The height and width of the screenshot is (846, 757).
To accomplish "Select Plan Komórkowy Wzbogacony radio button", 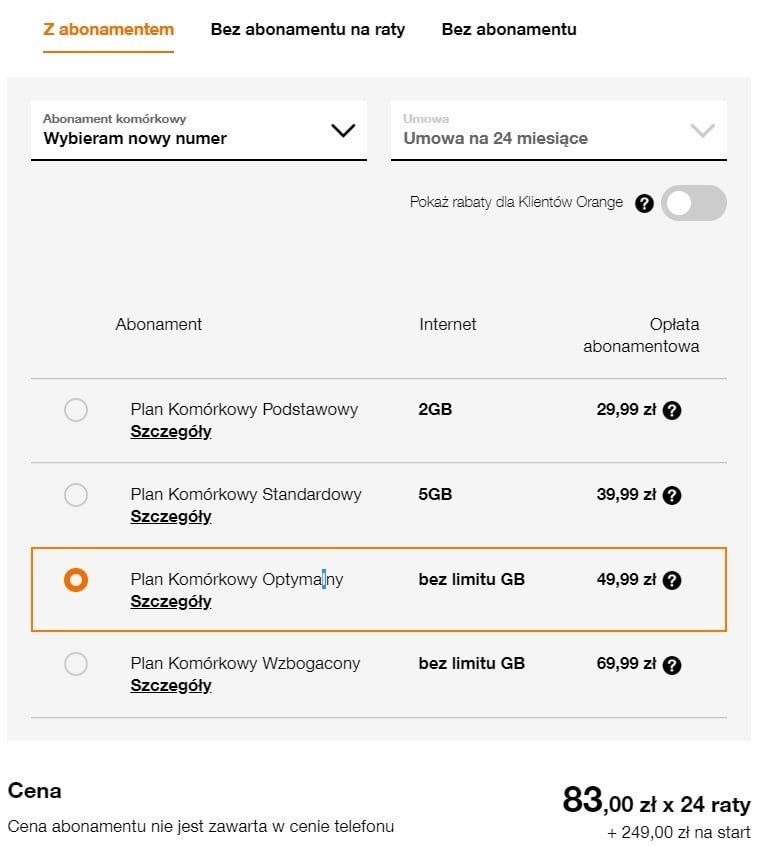I will [76, 664].
